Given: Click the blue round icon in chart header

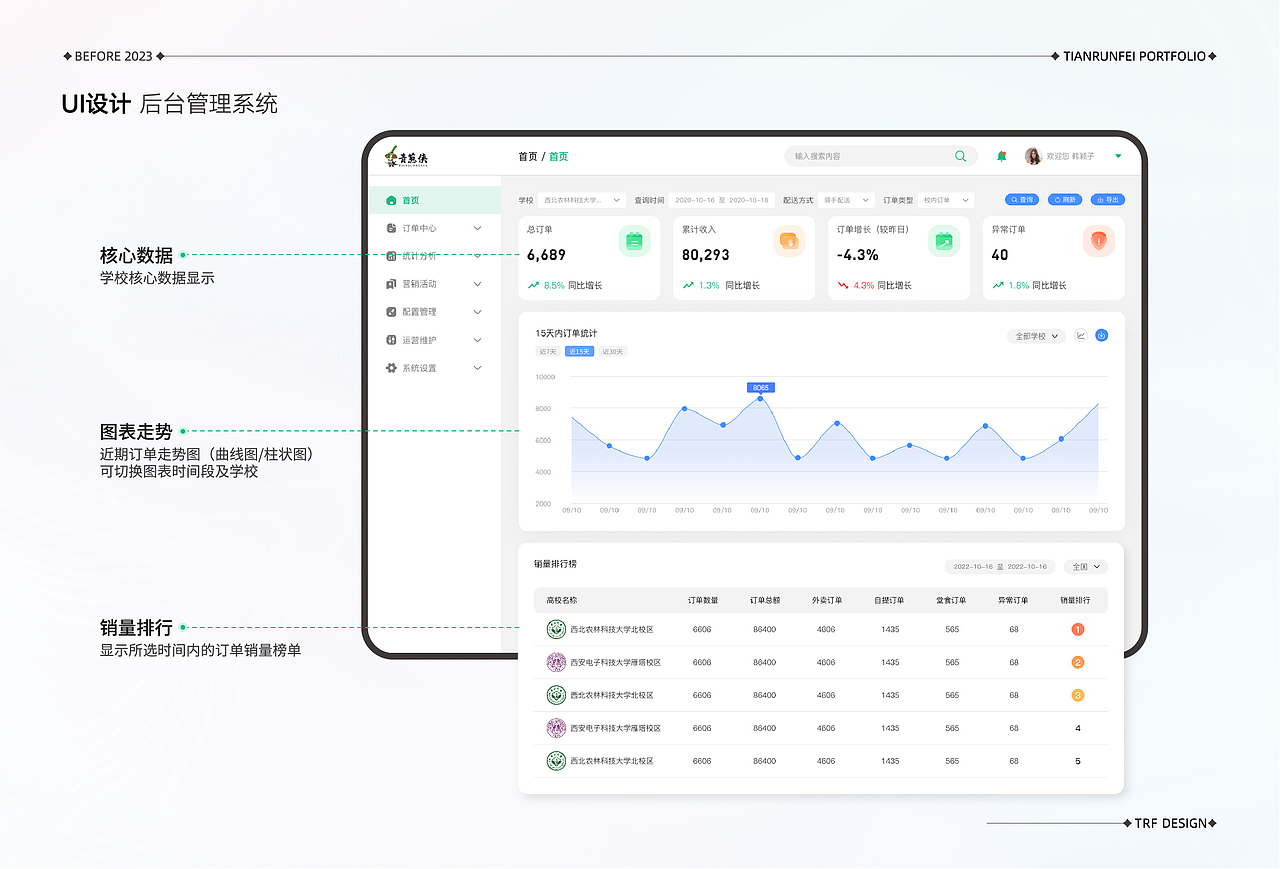Looking at the screenshot, I should 1102,335.
